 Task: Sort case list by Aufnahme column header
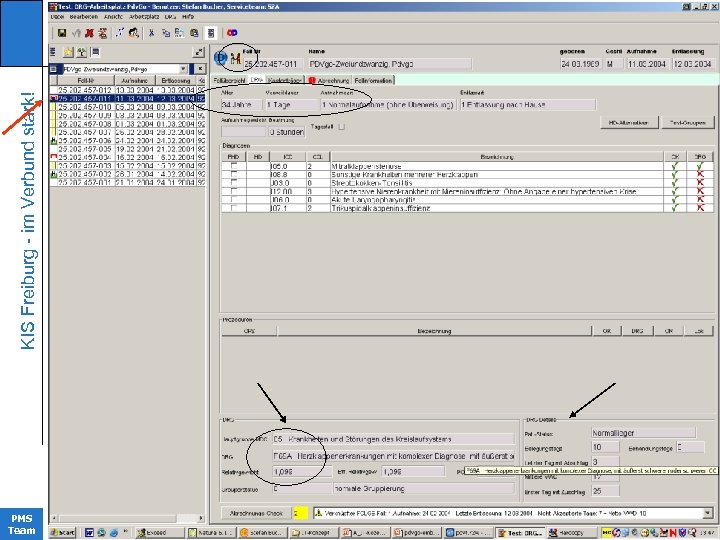point(135,80)
